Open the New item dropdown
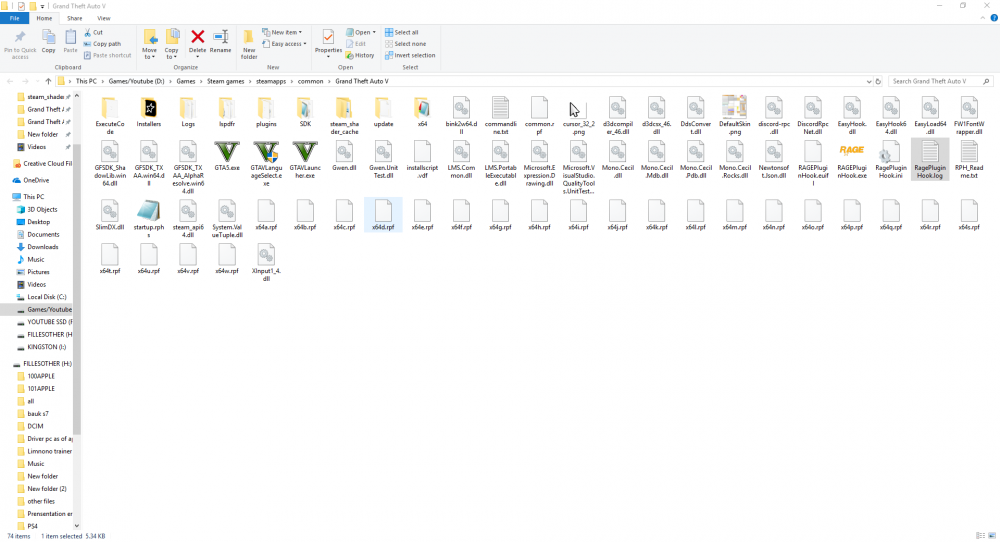The height and width of the screenshot is (542, 1000). pyautogui.click(x=285, y=32)
